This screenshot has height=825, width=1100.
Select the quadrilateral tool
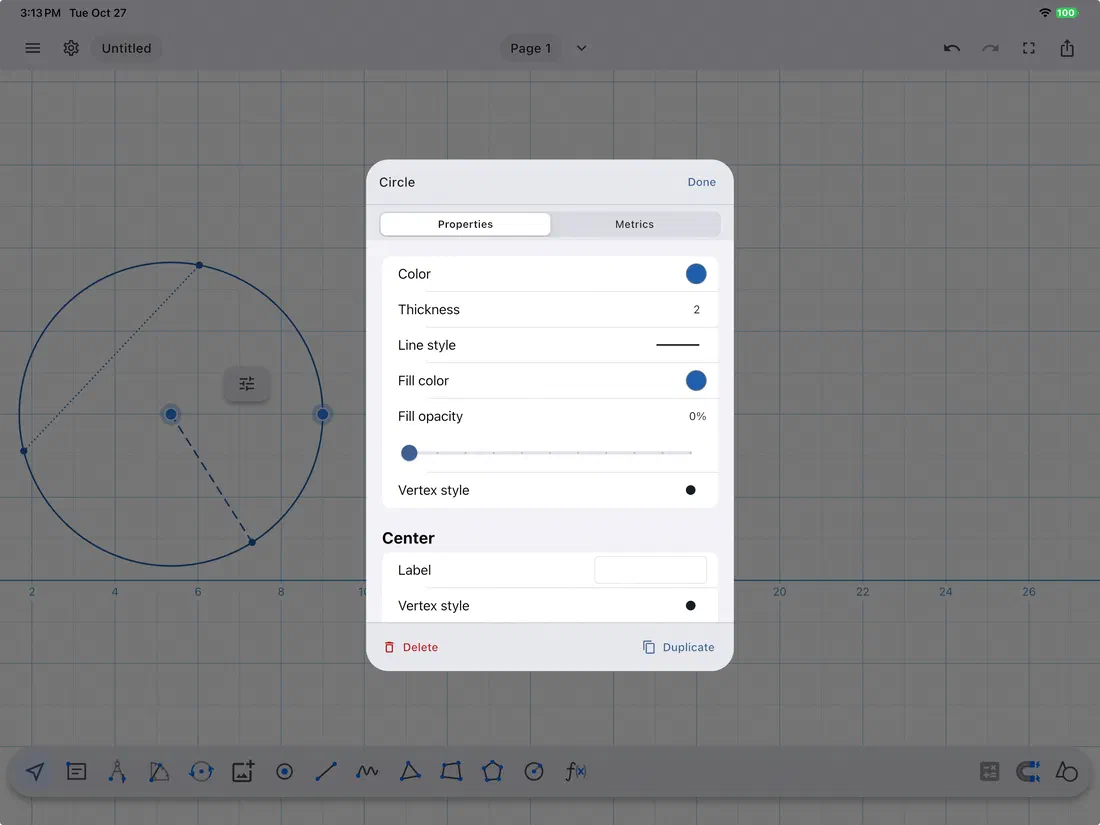451,772
